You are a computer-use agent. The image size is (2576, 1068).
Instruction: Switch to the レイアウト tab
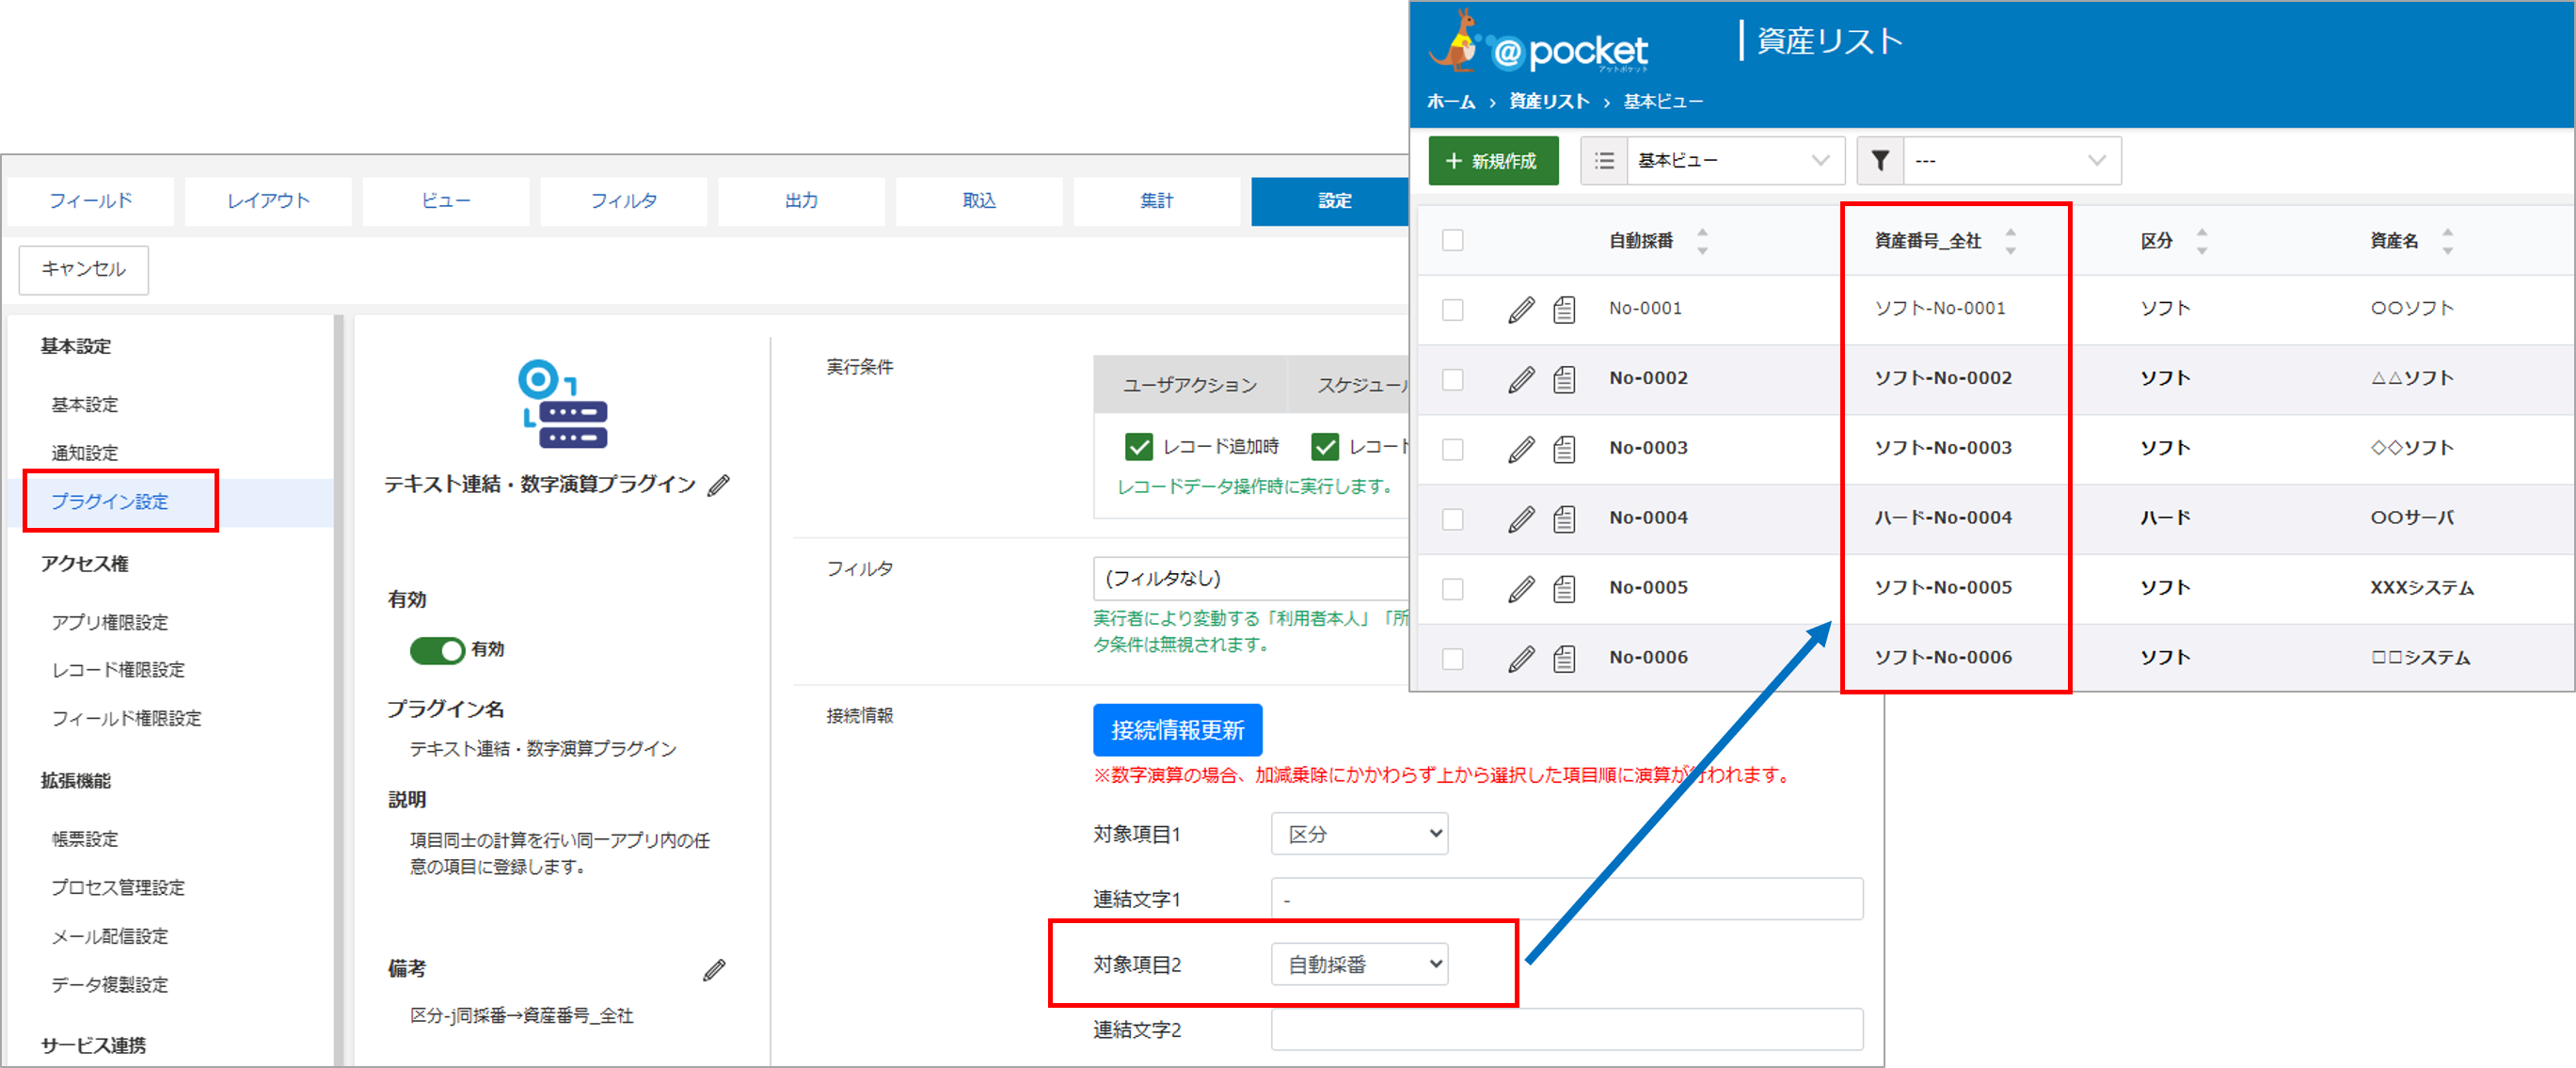pyautogui.click(x=268, y=201)
